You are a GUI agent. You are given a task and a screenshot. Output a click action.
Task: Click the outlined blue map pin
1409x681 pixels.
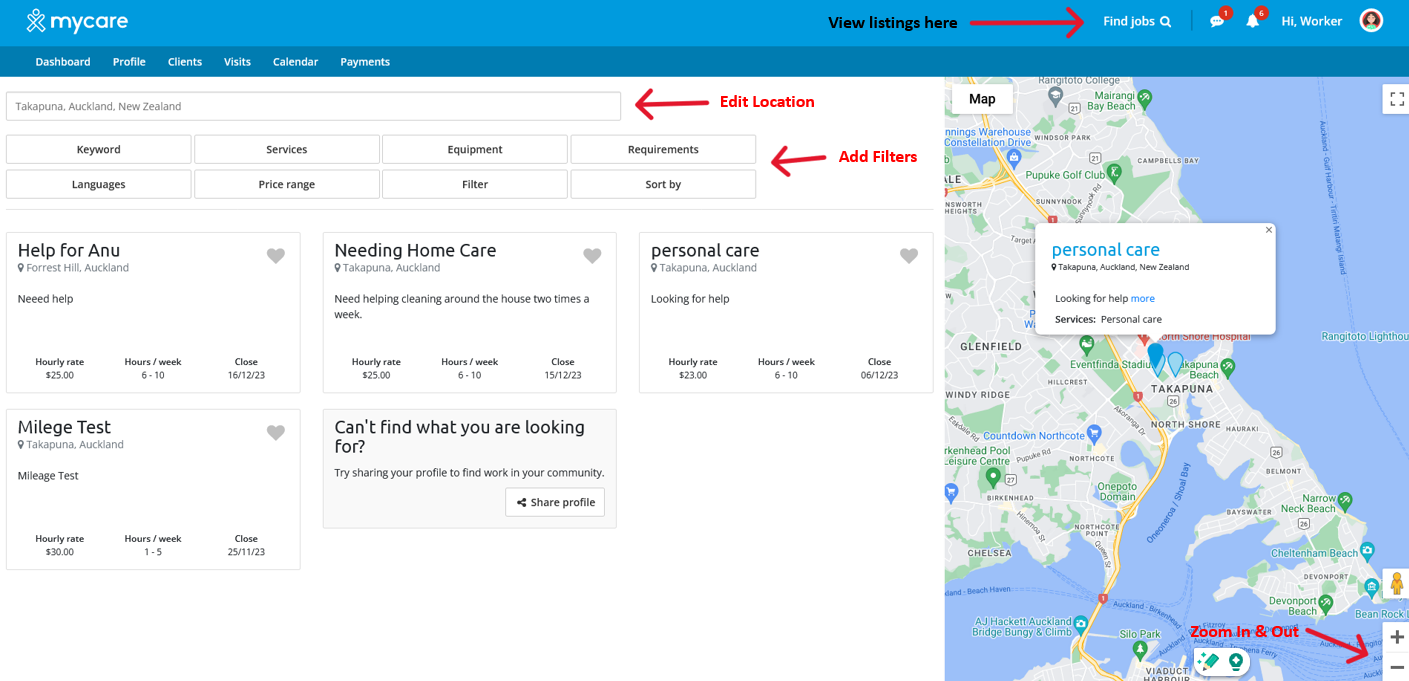pyautogui.click(x=1176, y=363)
